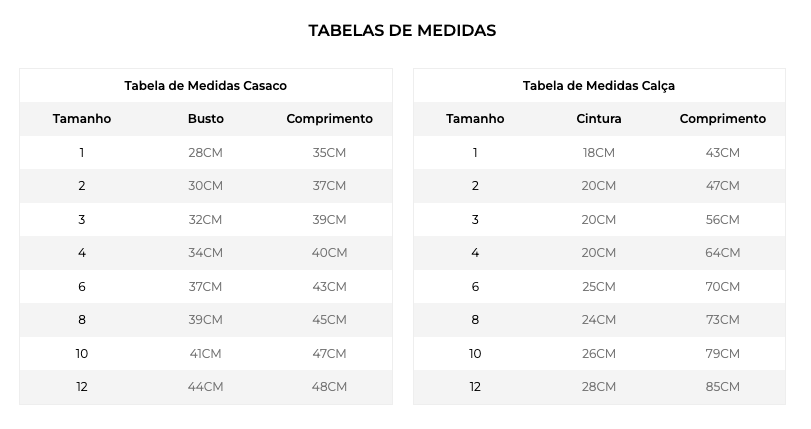Screen dimensions: 811x429
Task: Click the 79CM comprimento value
Action: pyautogui.click(x=722, y=354)
